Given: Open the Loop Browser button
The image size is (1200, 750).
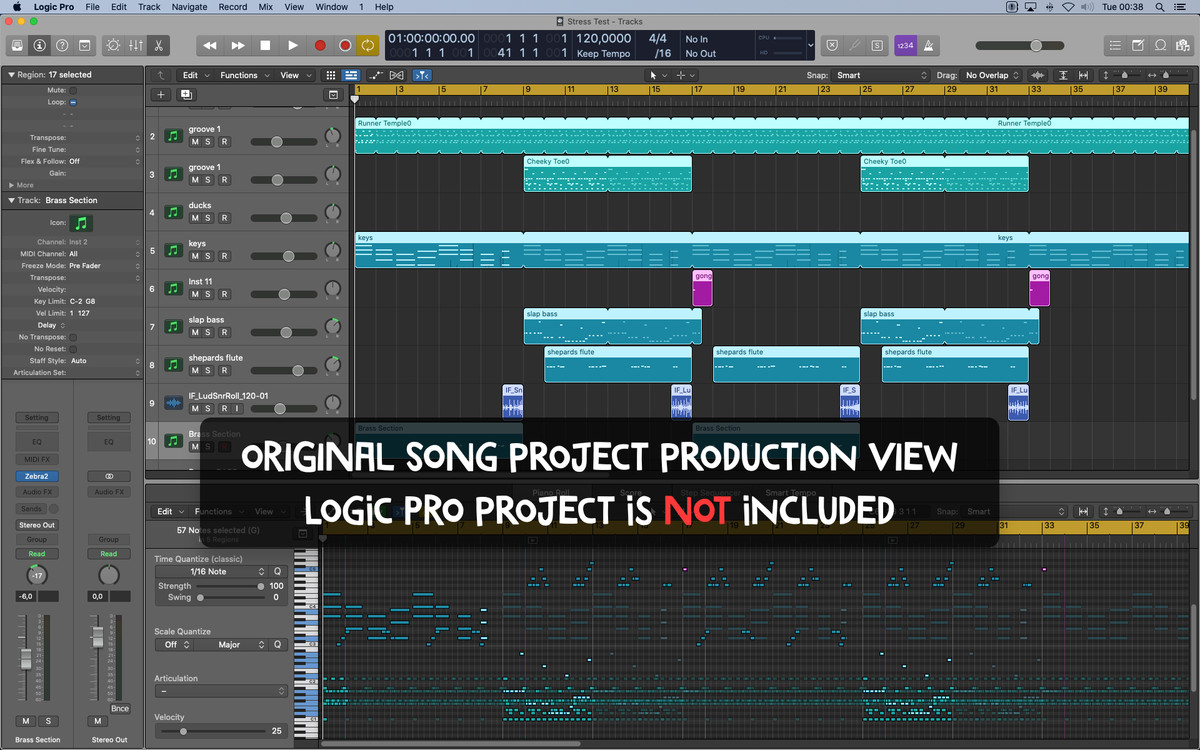Looking at the screenshot, I should click(x=1161, y=45).
